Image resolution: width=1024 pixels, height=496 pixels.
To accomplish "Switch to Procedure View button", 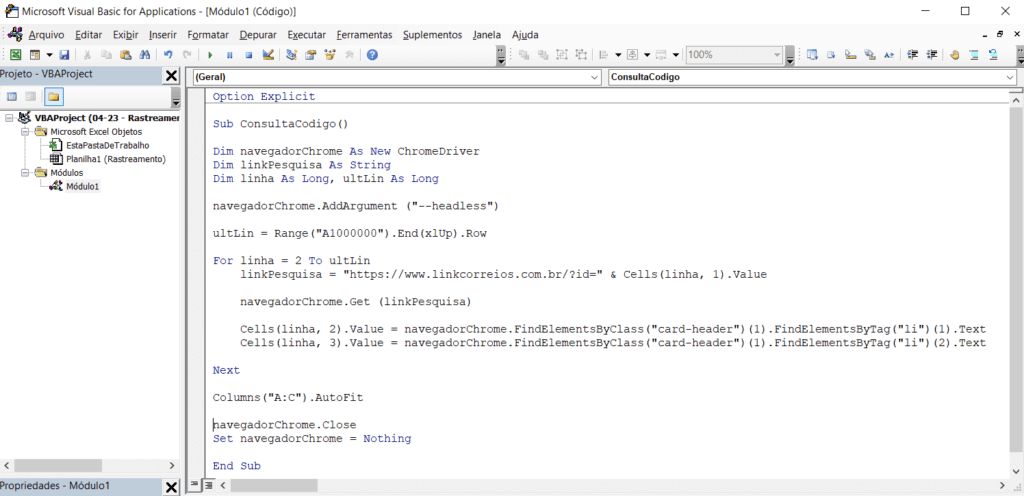I will point(194,486).
